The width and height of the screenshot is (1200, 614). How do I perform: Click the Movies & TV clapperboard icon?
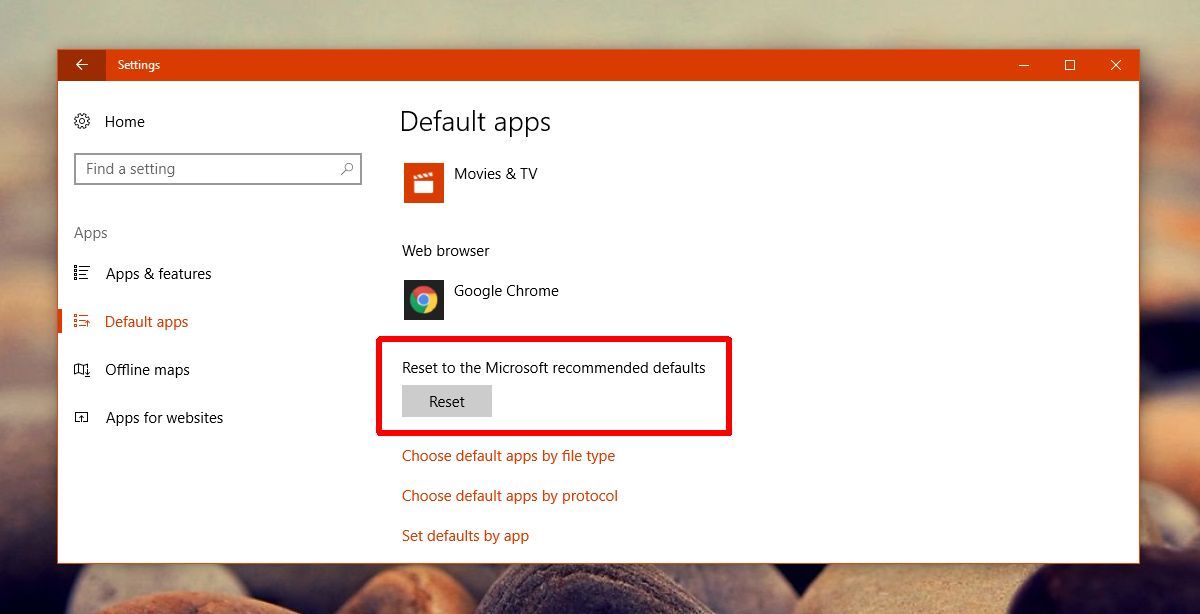424,183
